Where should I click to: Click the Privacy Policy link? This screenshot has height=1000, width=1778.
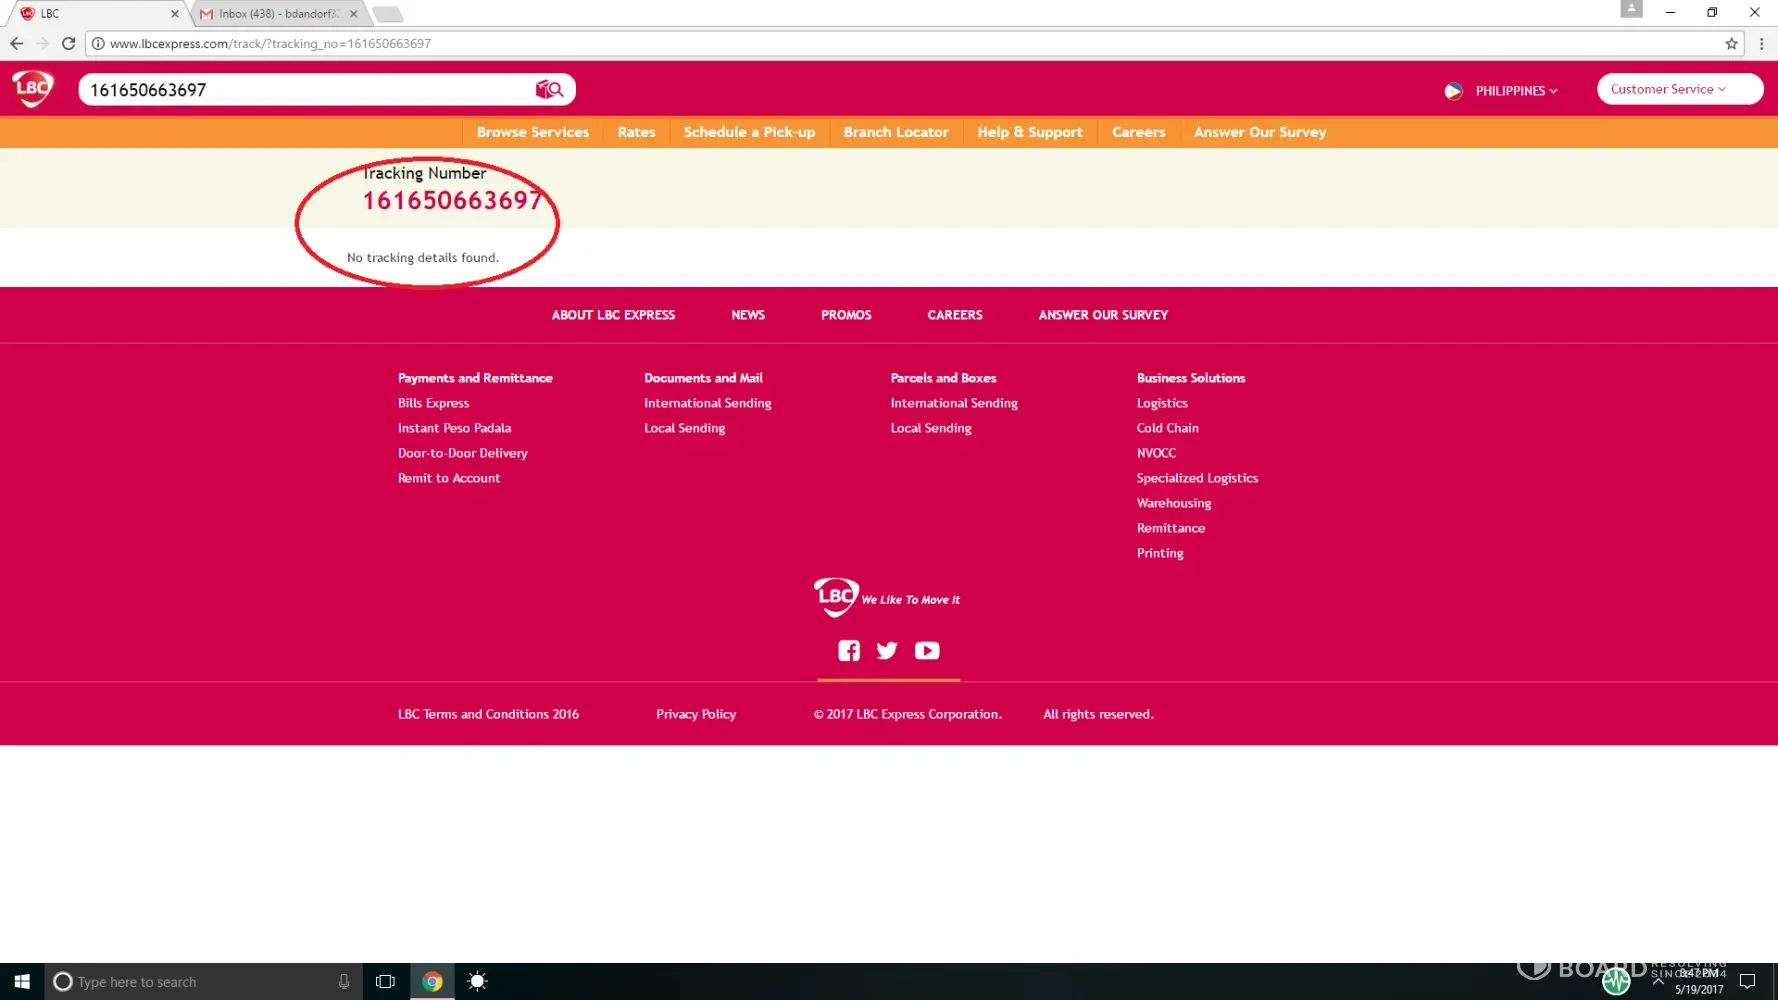click(695, 714)
